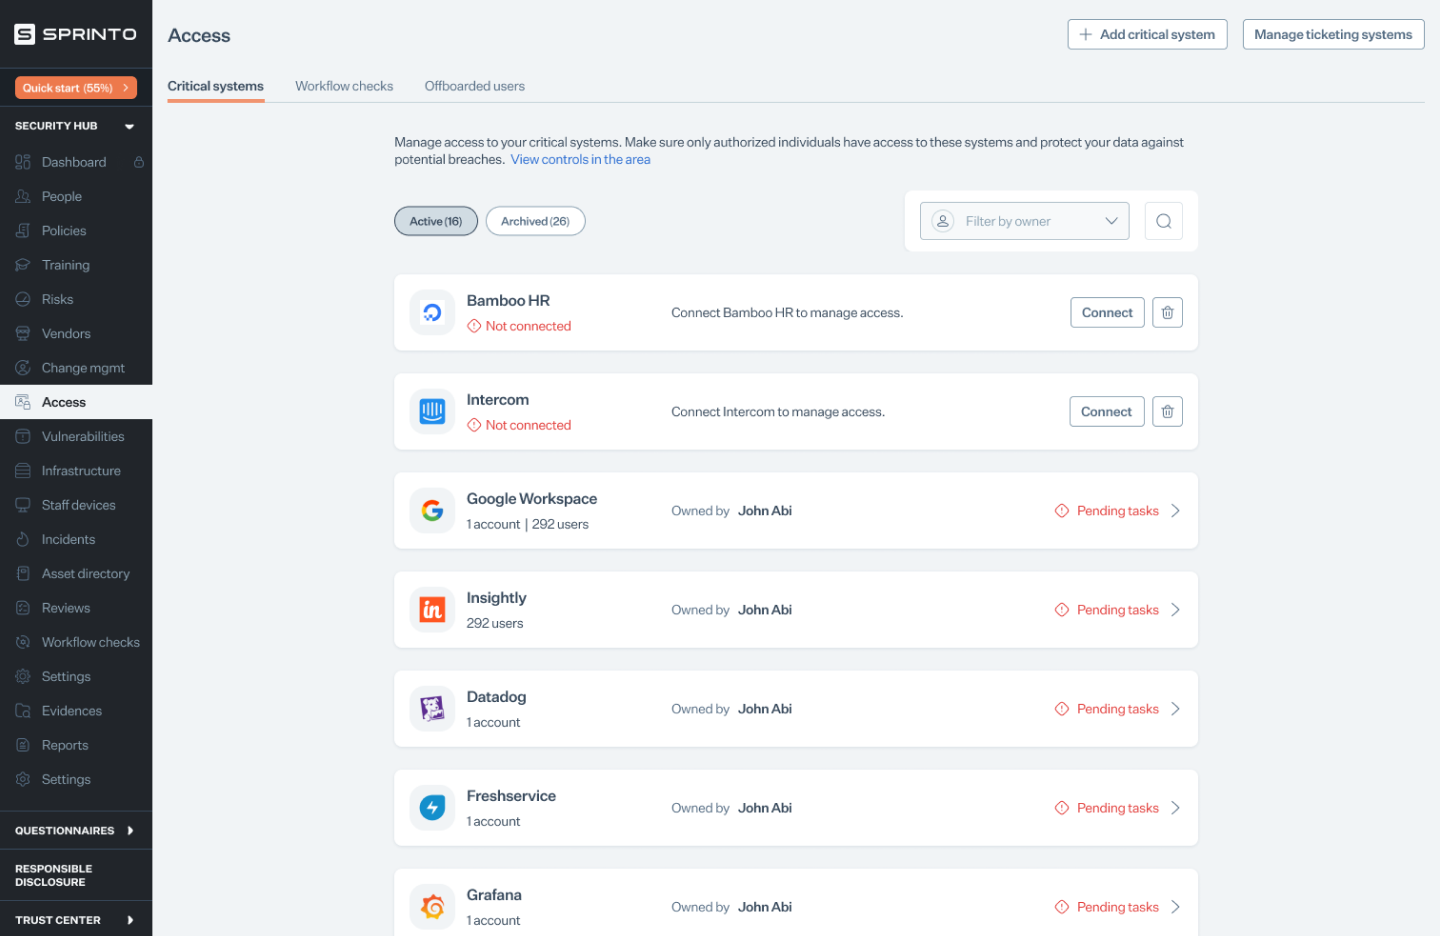The height and width of the screenshot is (936, 1440).
Task: Expand the Trust Center section
Action: click(x=130, y=920)
